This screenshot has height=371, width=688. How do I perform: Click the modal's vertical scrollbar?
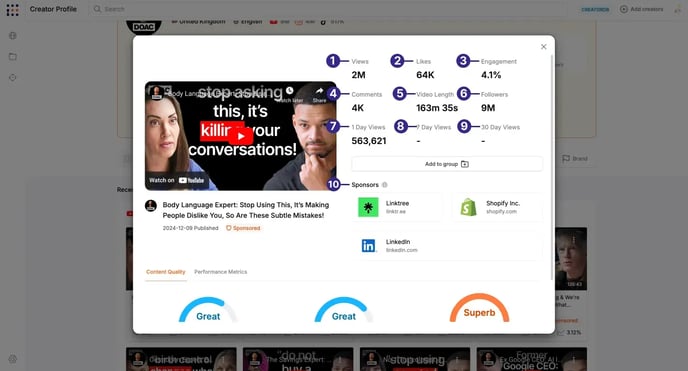552,167
